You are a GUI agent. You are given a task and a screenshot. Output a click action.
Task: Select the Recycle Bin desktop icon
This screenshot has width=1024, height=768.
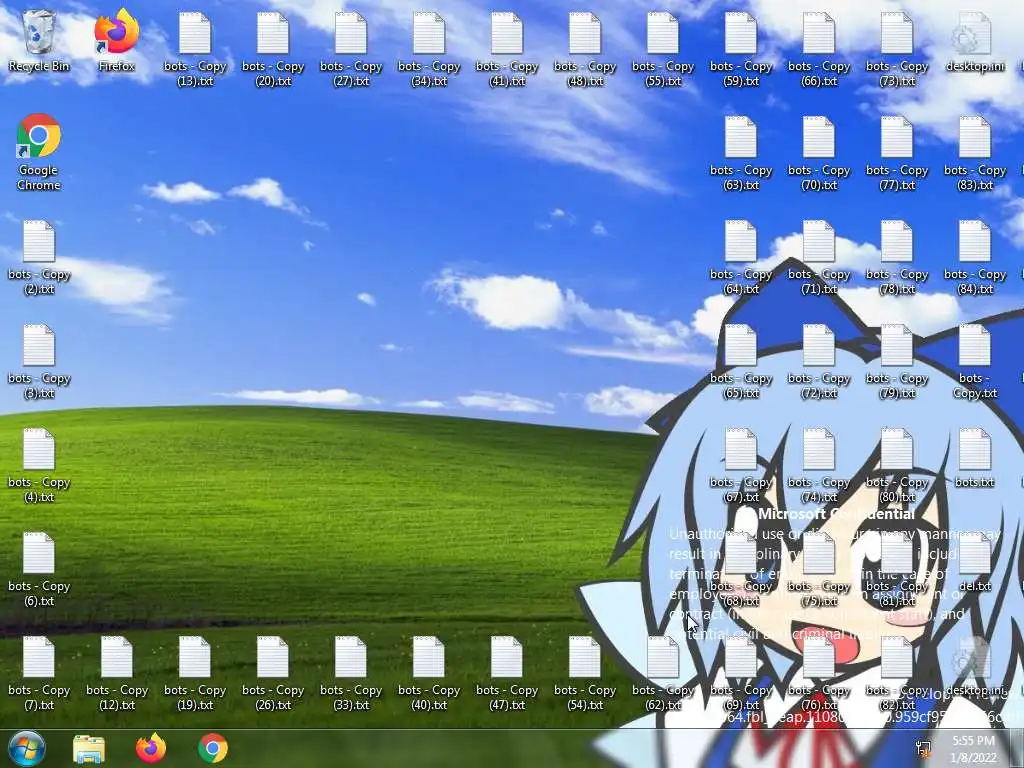click(39, 40)
